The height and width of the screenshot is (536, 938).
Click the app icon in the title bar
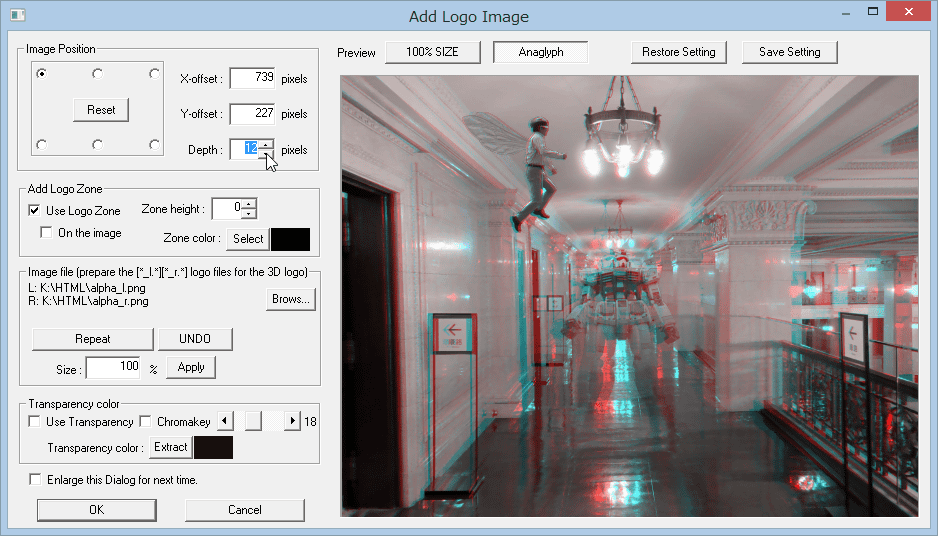click(x=17, y=15)
